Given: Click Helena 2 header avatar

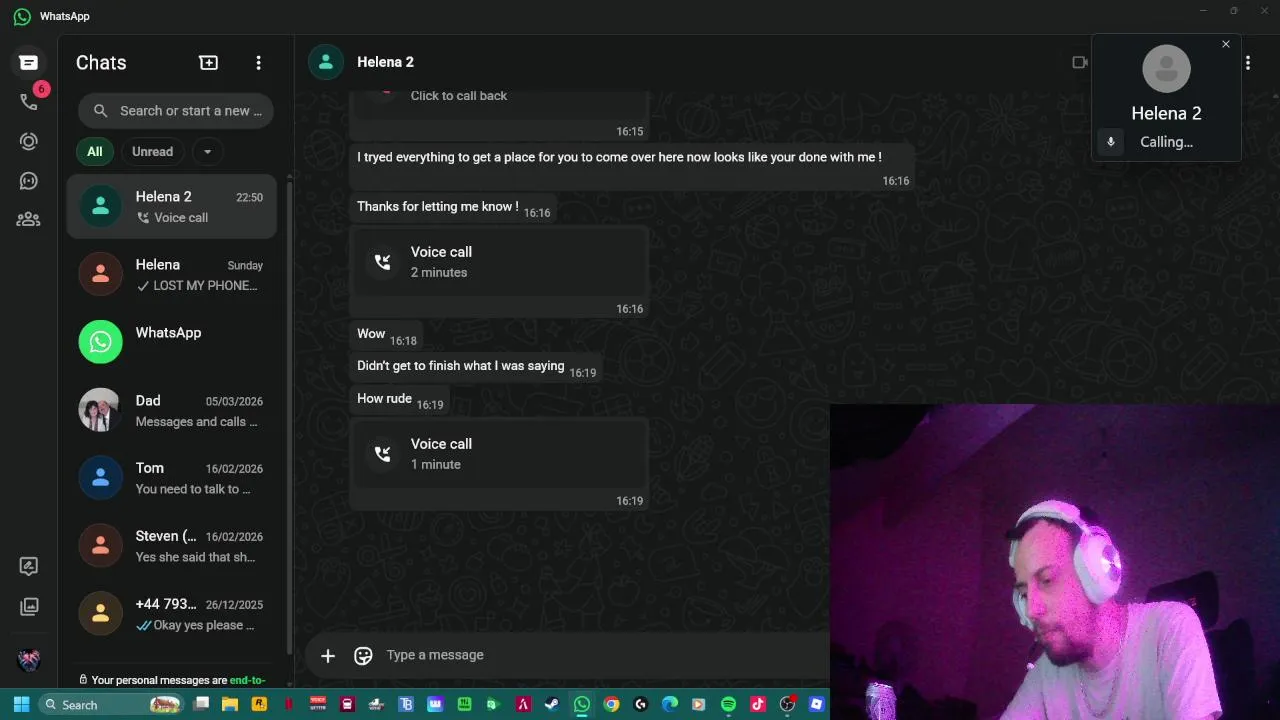Looking at the screenshot, I should point(326,62).
